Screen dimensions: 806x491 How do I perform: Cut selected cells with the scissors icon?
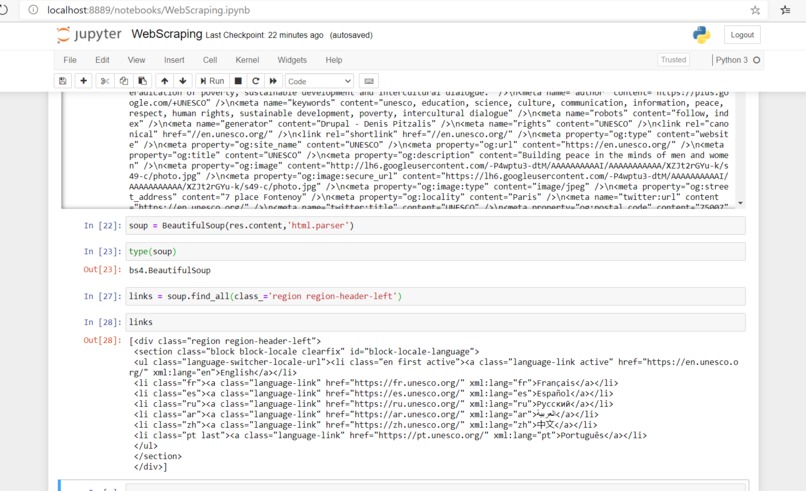pos(105,81)
